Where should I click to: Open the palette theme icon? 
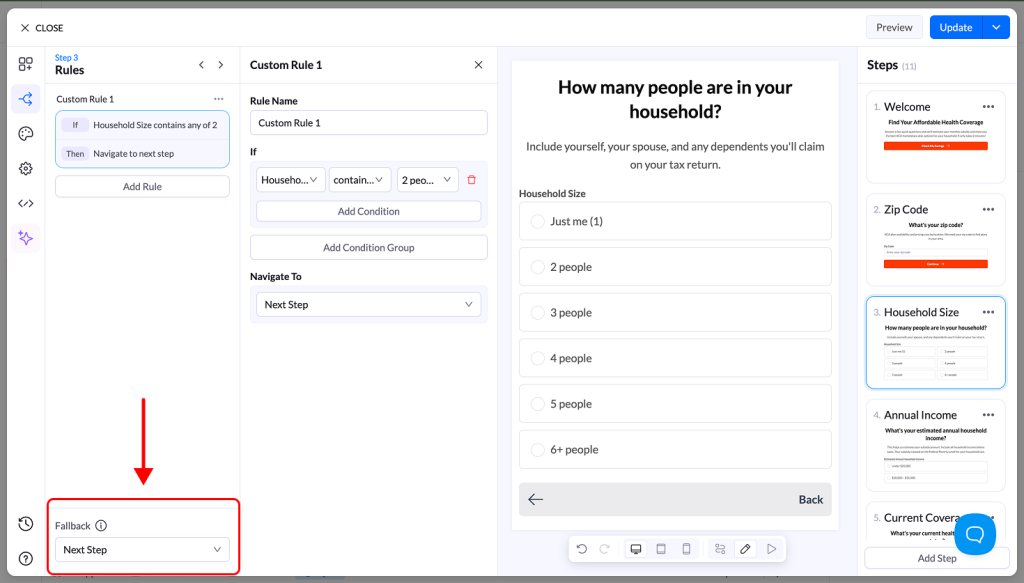pos(25,134)
